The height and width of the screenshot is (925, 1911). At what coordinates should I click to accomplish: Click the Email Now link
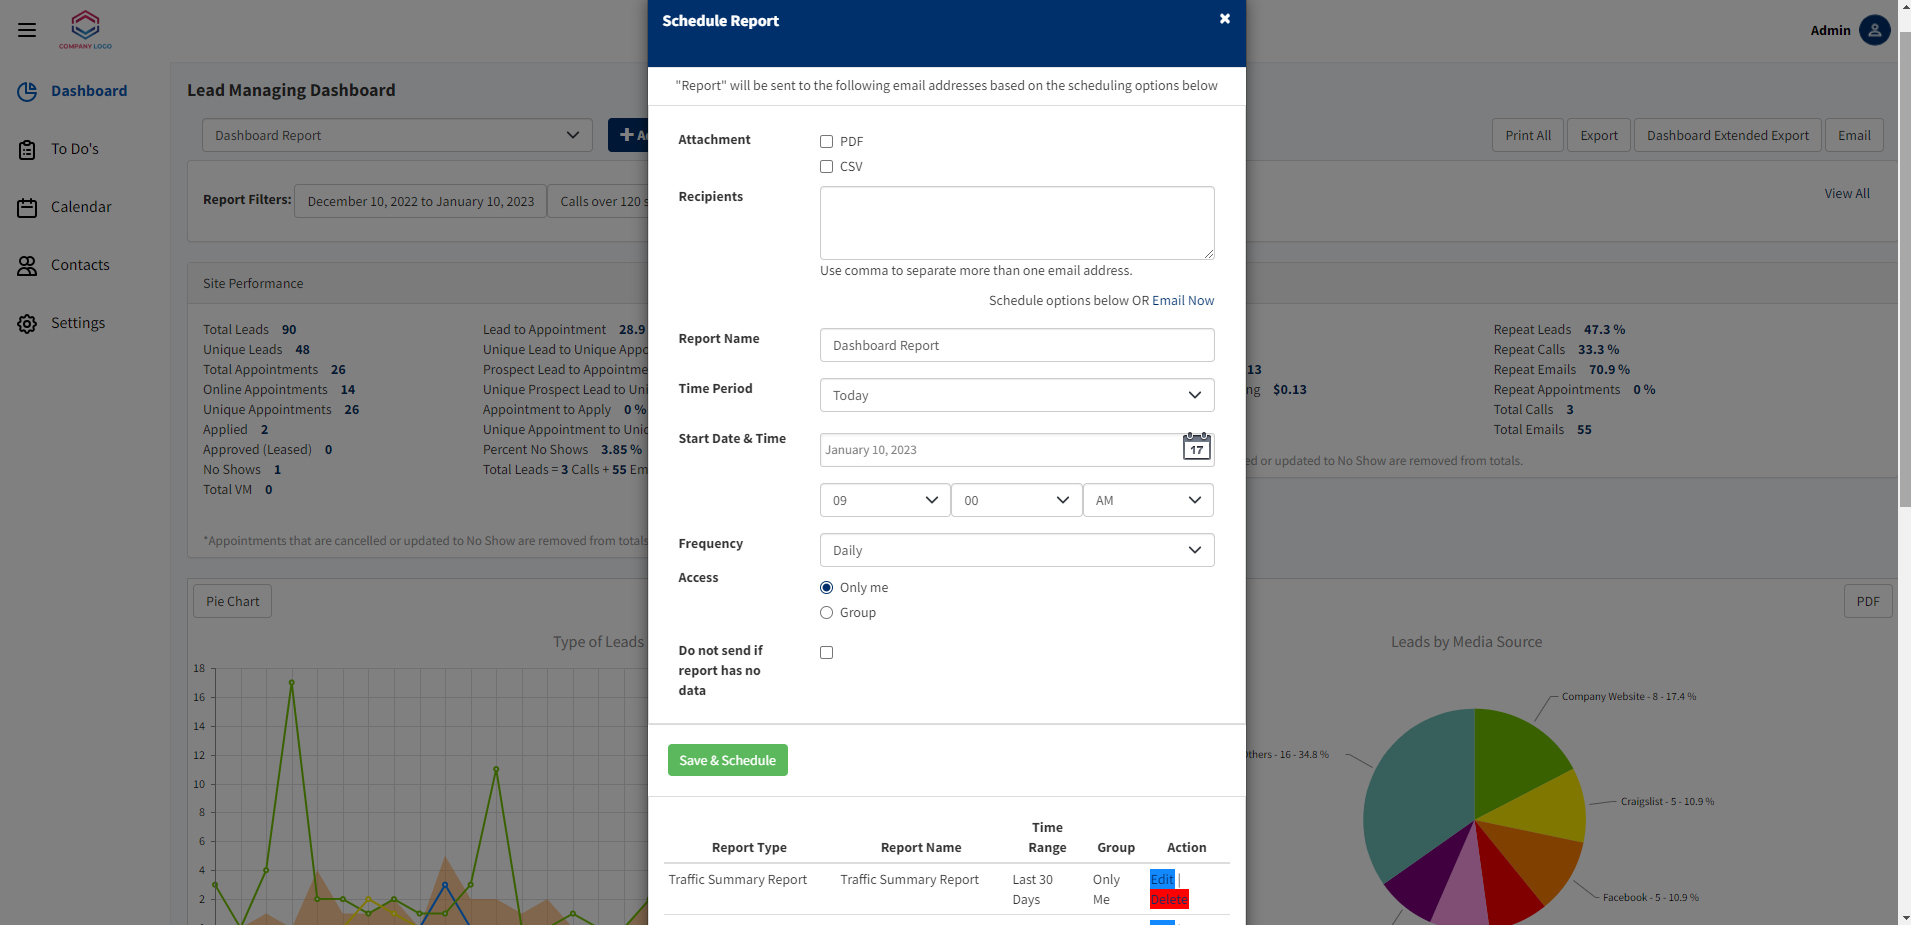(x=1183, y=301)
